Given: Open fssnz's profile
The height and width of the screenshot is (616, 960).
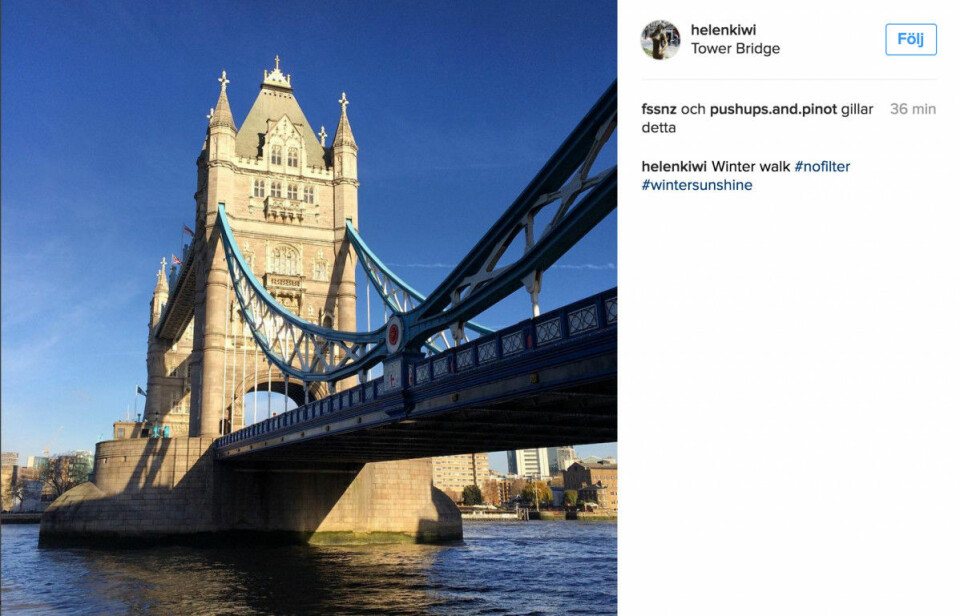Looking at the screenshot, I should [659, 109].
